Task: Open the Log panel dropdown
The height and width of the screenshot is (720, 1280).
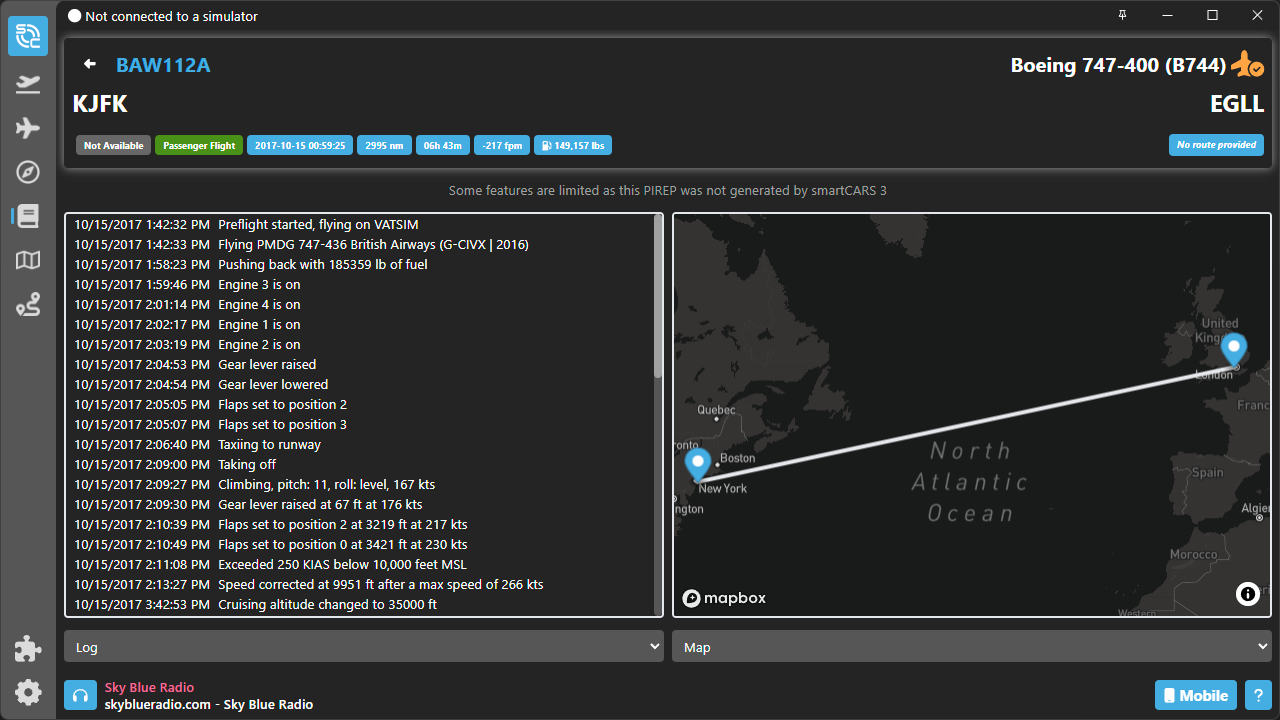Action: click(364, 647)
